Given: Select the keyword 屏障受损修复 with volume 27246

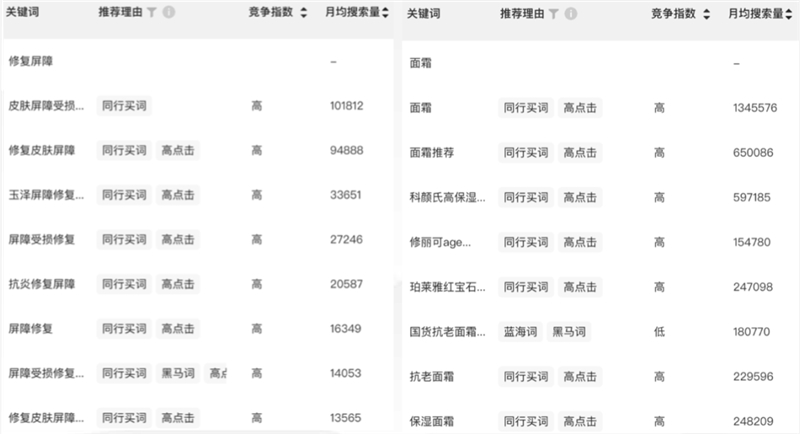Looking at the screenshot, I should [x=42, y=239].
